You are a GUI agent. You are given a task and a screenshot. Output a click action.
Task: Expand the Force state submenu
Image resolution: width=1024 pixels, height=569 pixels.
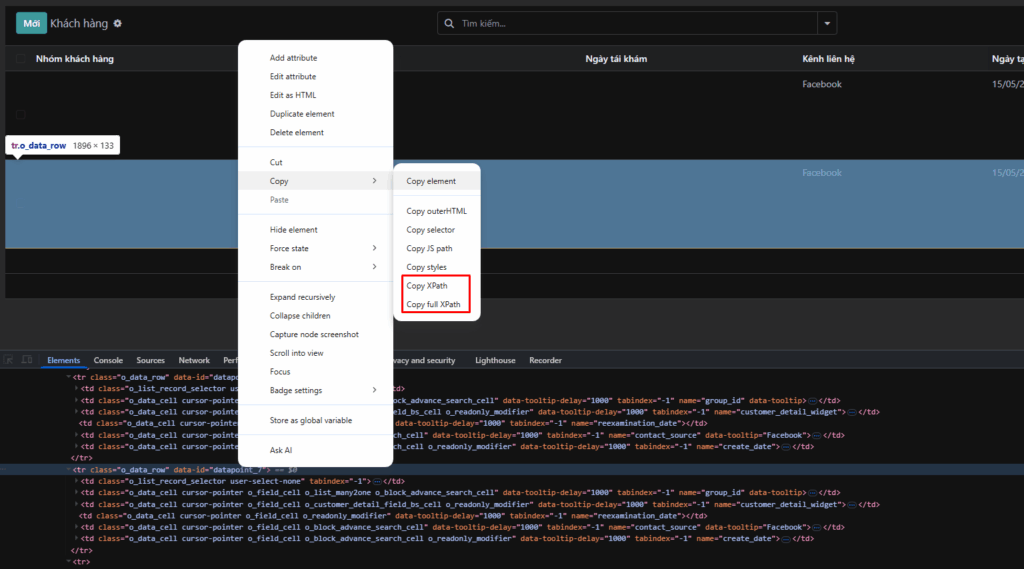click(x=315, y=248)
